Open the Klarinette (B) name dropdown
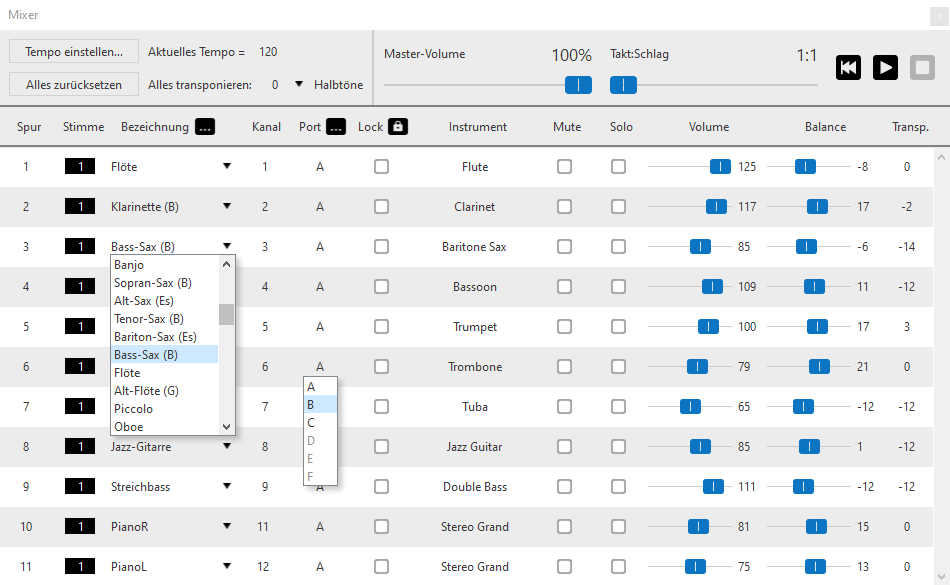 tap(227, 207)
